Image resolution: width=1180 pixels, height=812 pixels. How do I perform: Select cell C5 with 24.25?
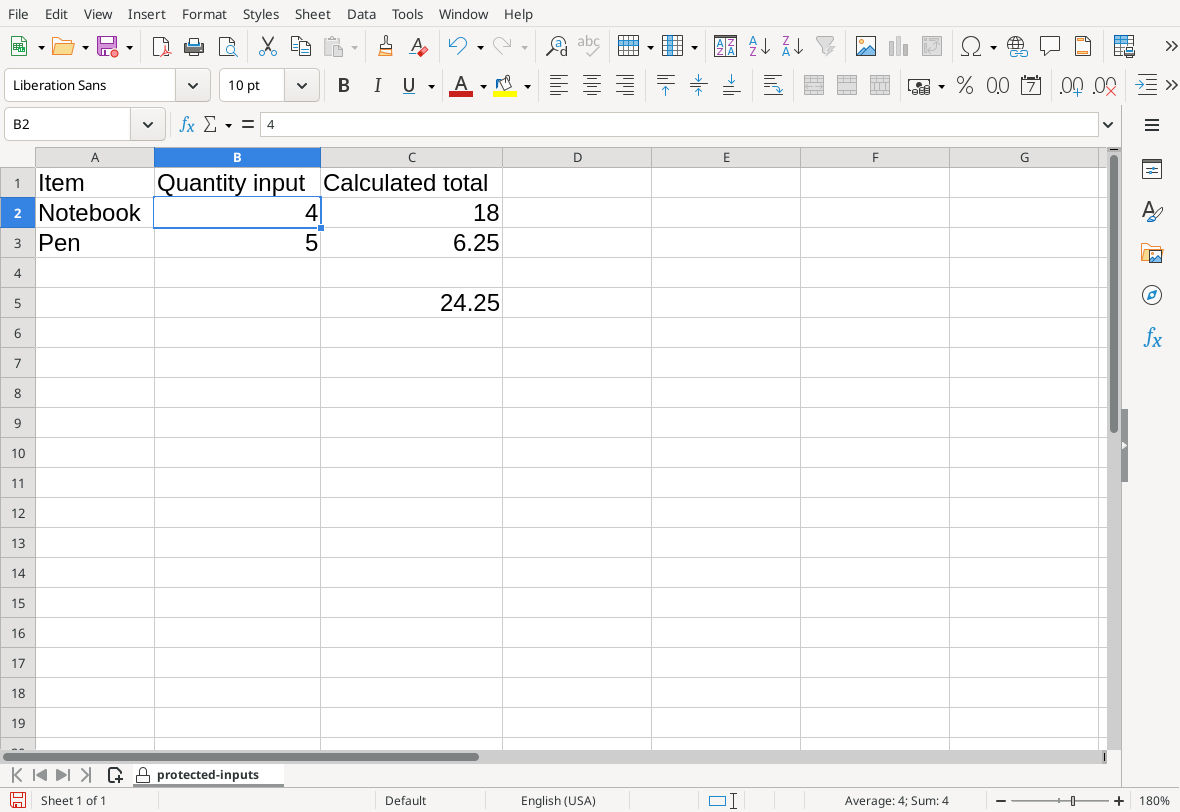click(x=412, y=303)
